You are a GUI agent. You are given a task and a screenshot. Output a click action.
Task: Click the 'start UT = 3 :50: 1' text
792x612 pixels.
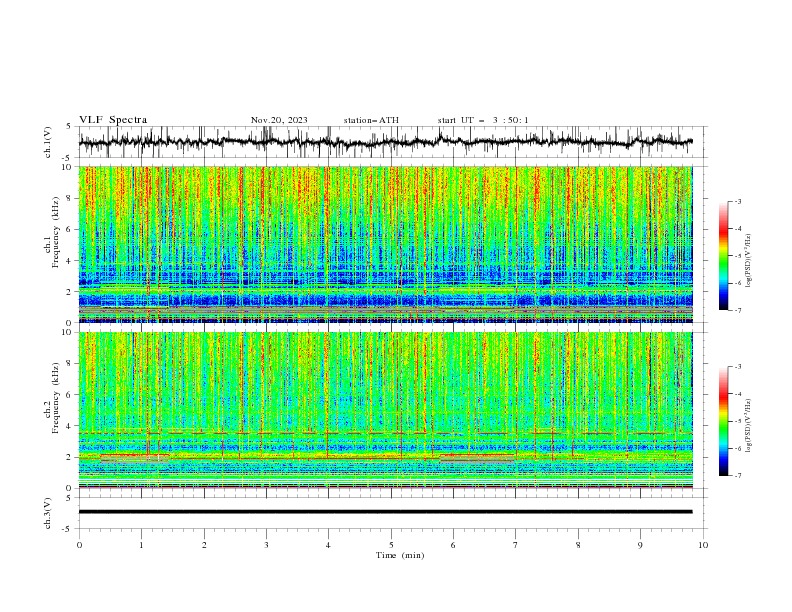pos(483,120)
